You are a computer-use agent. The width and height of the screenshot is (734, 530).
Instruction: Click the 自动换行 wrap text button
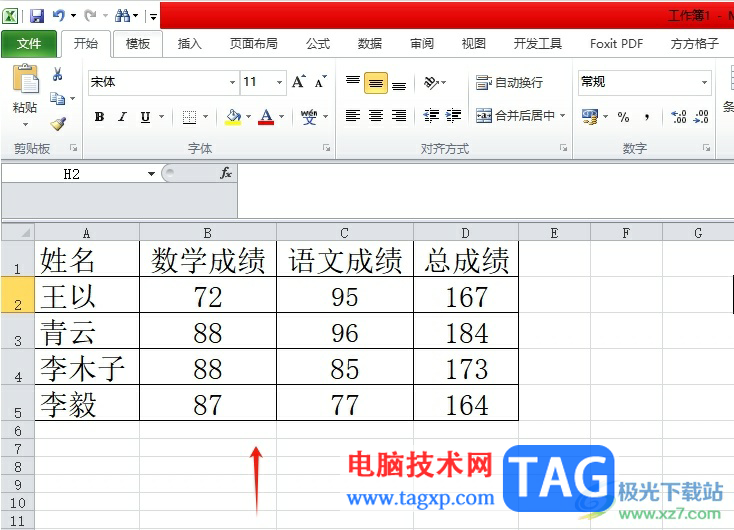click(x=509, y=82)
